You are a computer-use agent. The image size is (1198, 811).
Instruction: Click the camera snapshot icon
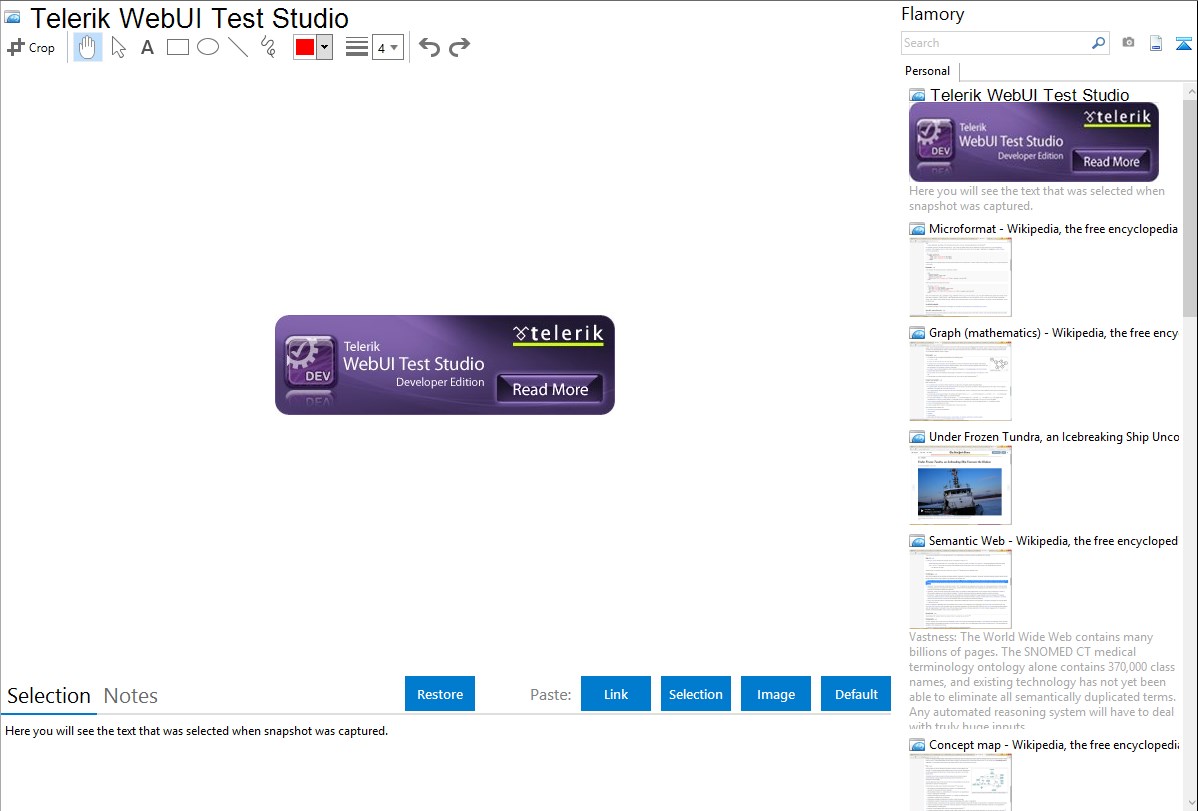(1128, 43)
